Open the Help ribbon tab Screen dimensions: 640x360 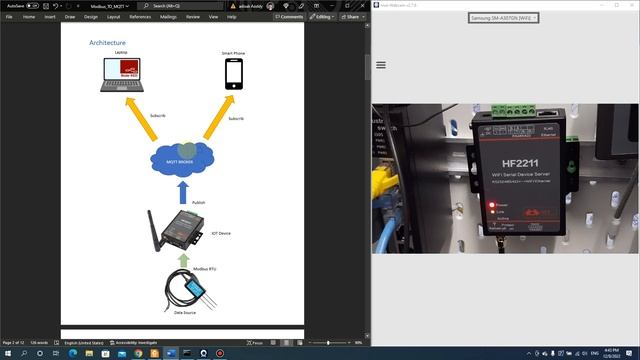231,17
